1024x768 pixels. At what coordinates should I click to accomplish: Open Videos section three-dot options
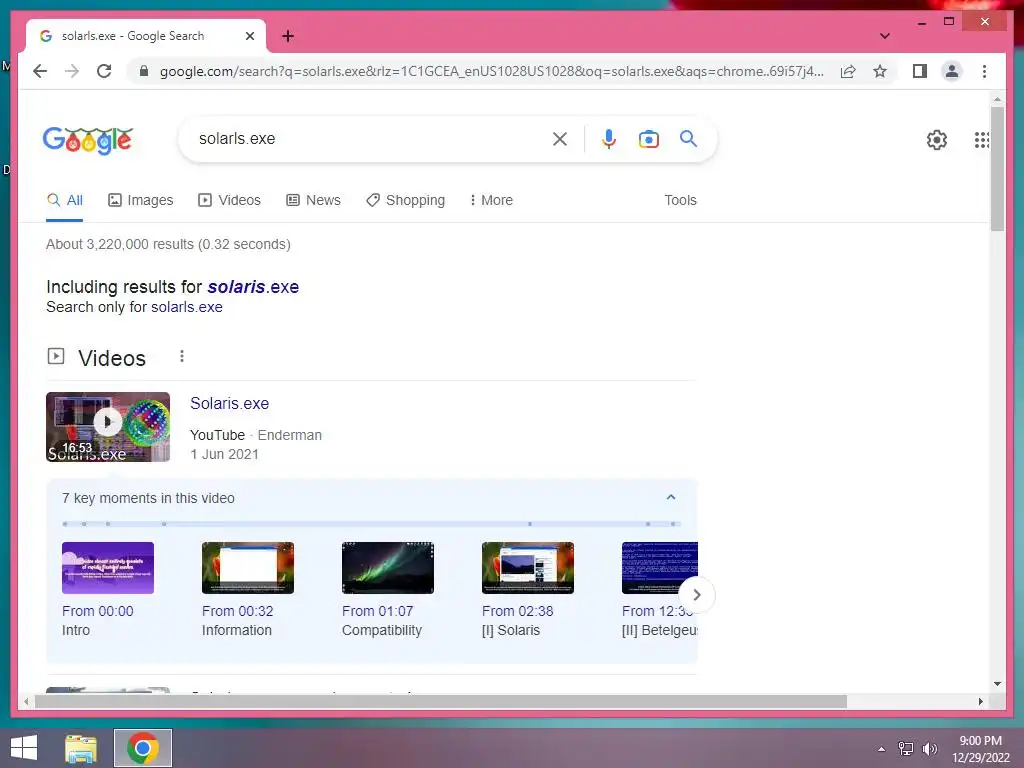click(182, 356)
